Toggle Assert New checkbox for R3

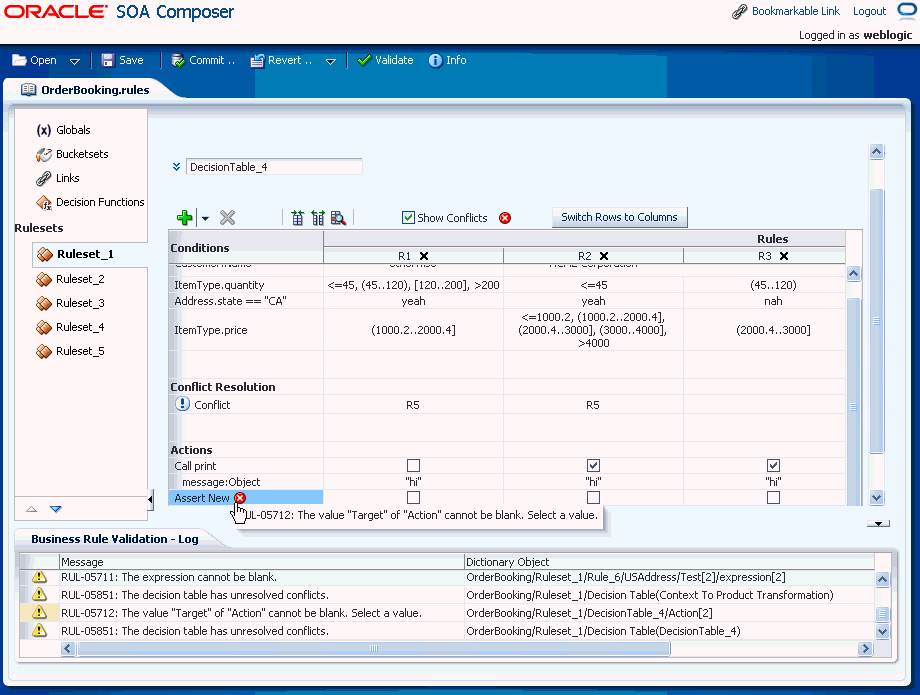click(773, 497)
